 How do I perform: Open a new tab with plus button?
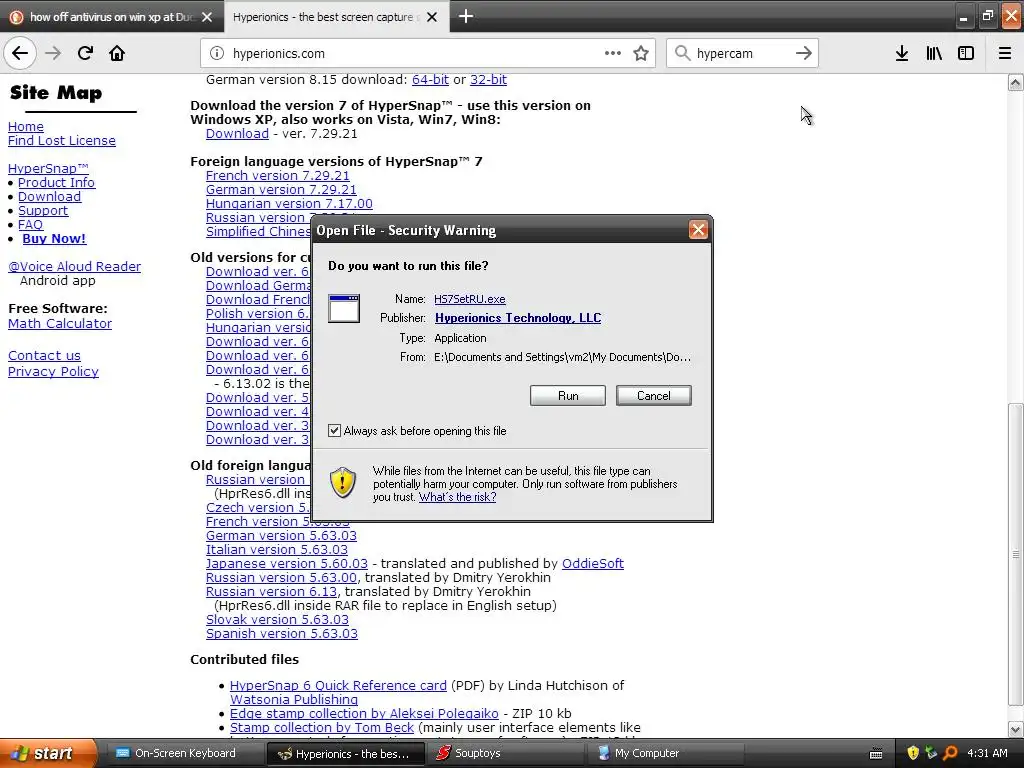466,16
